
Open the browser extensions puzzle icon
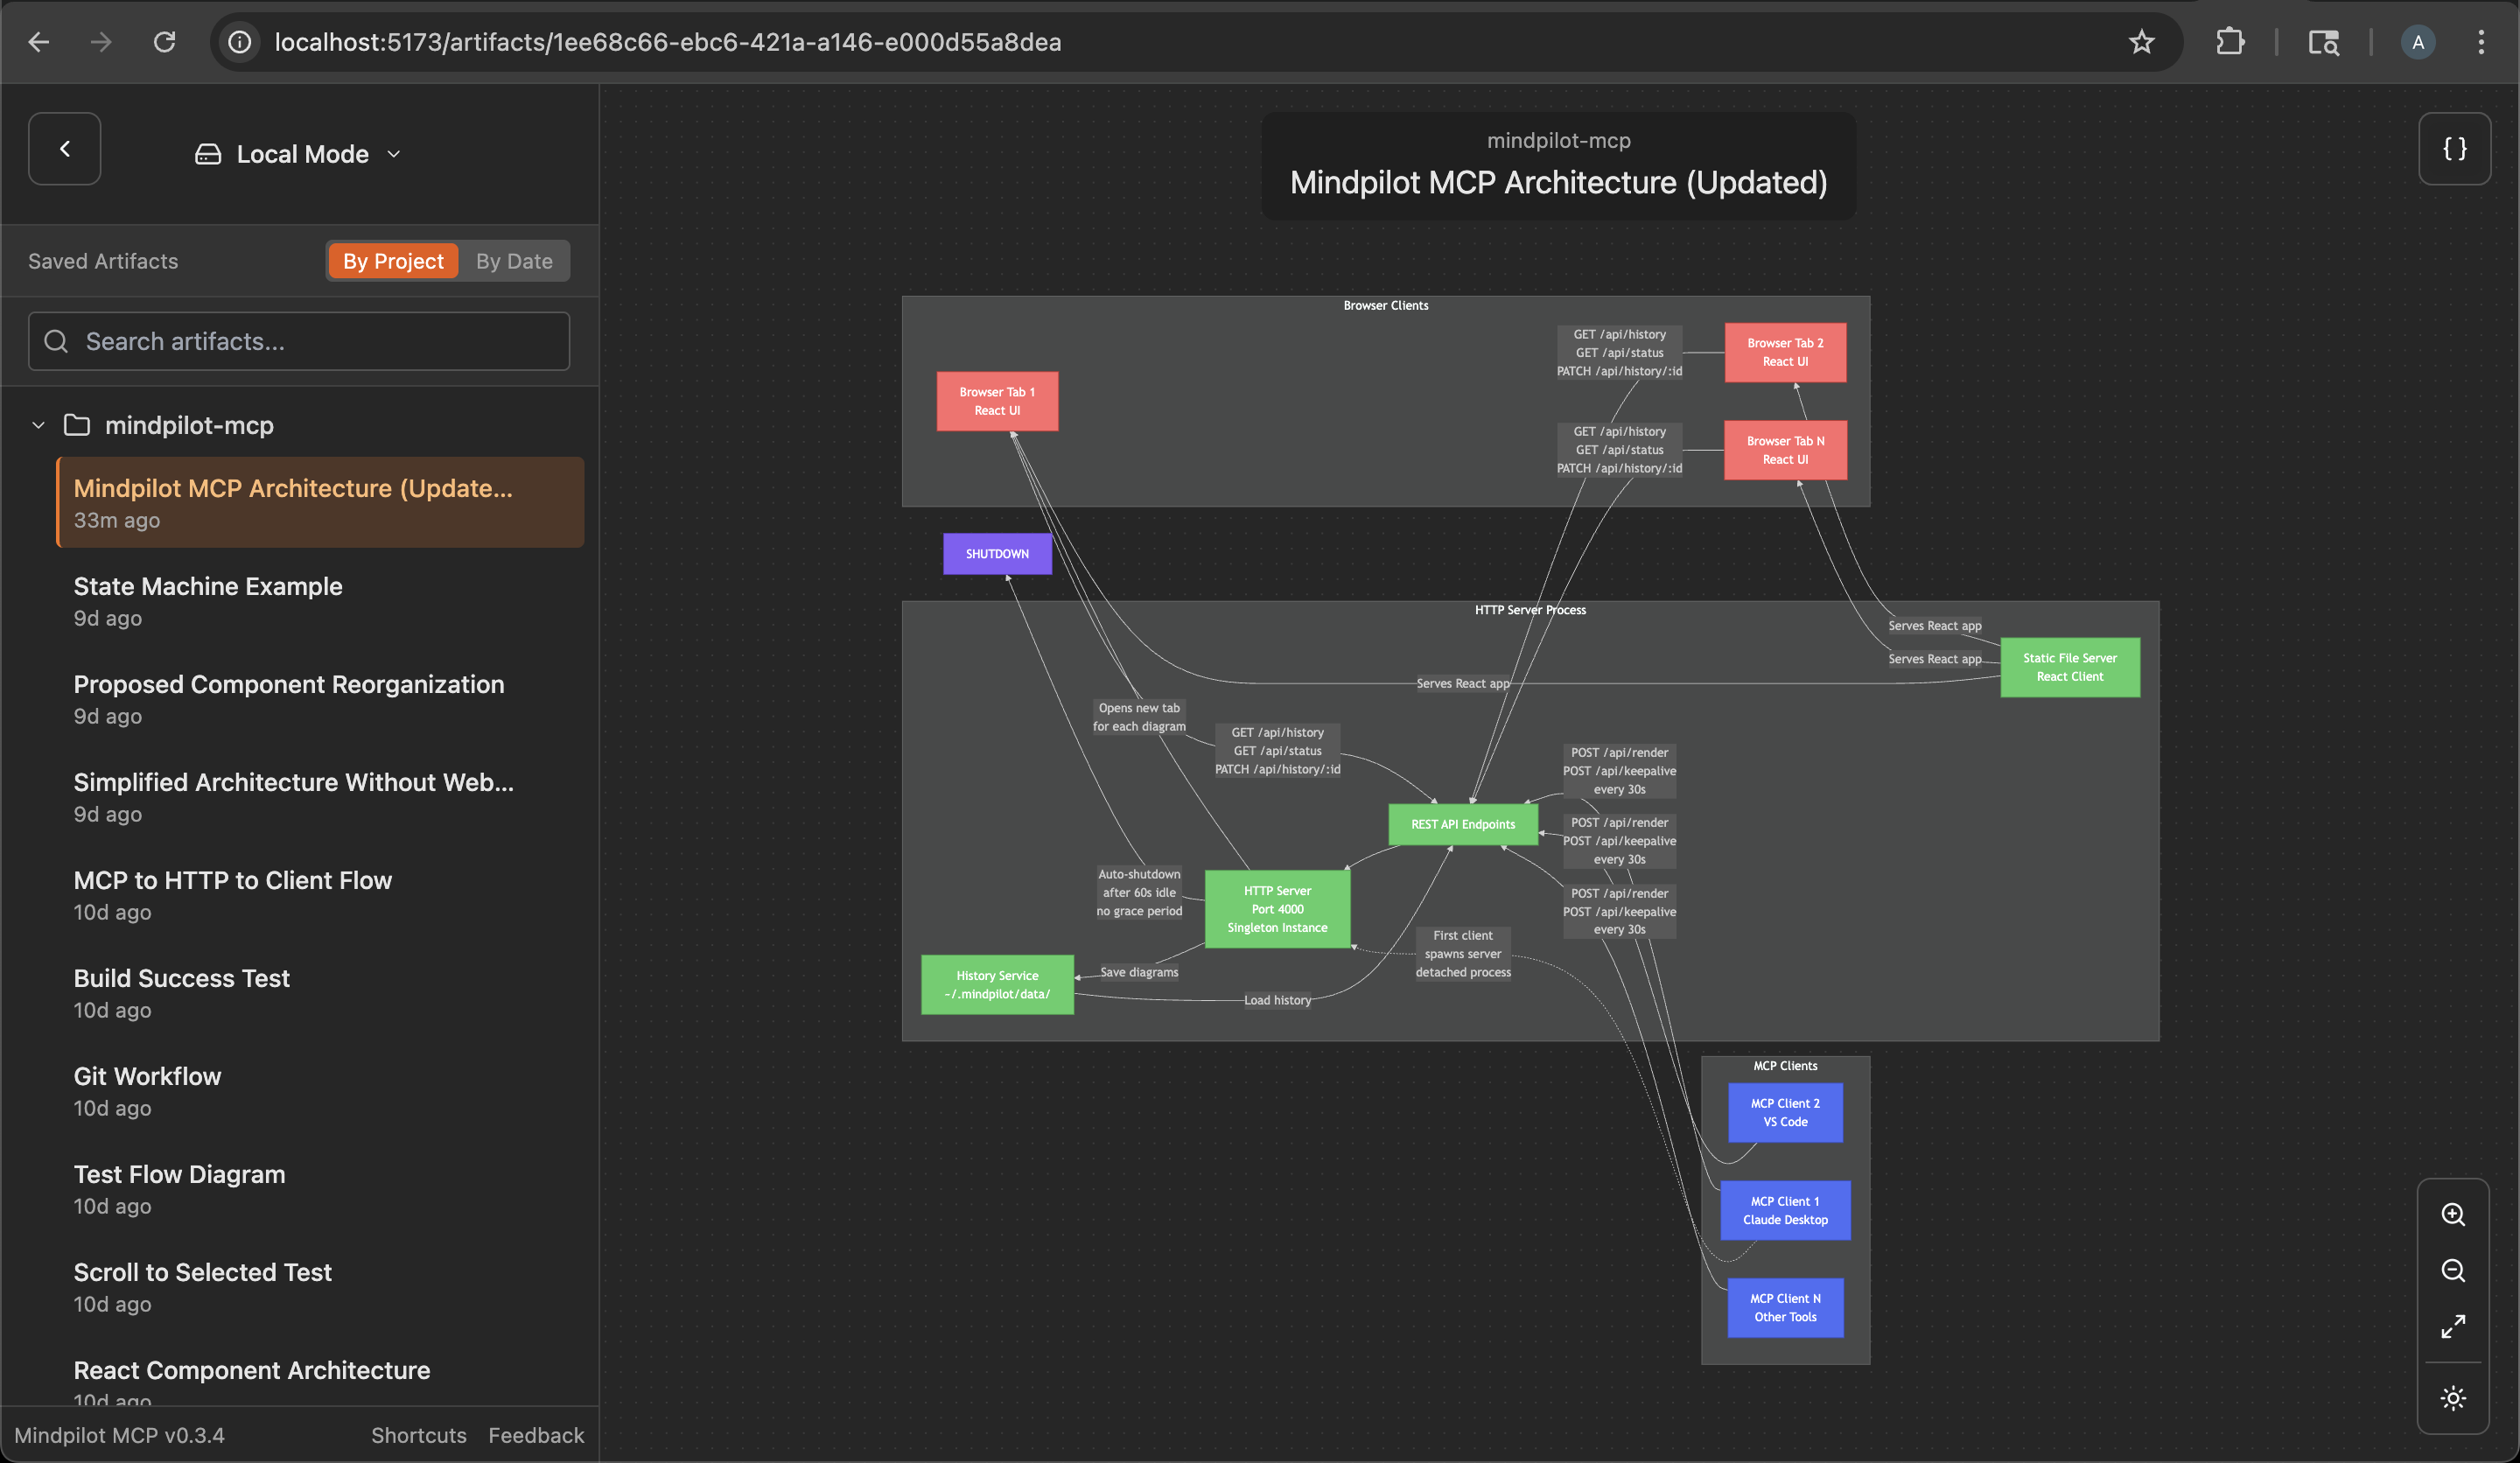tap(2230, 42)
